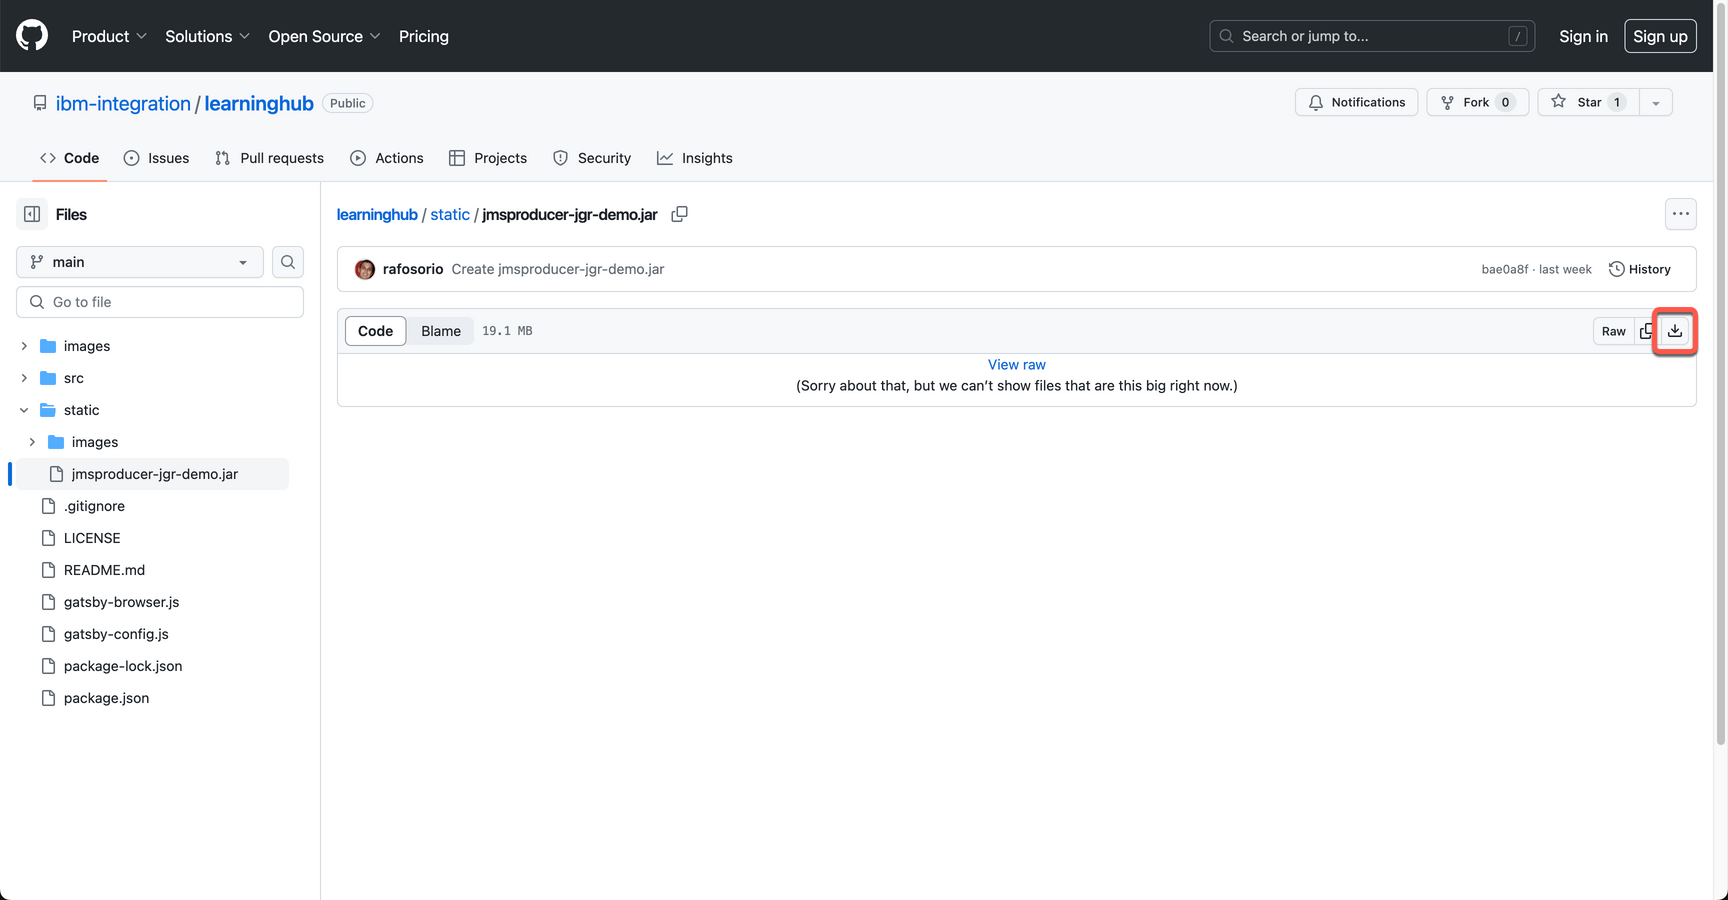
Task: Star the learninghub repository
Action: coord(1587,102)
